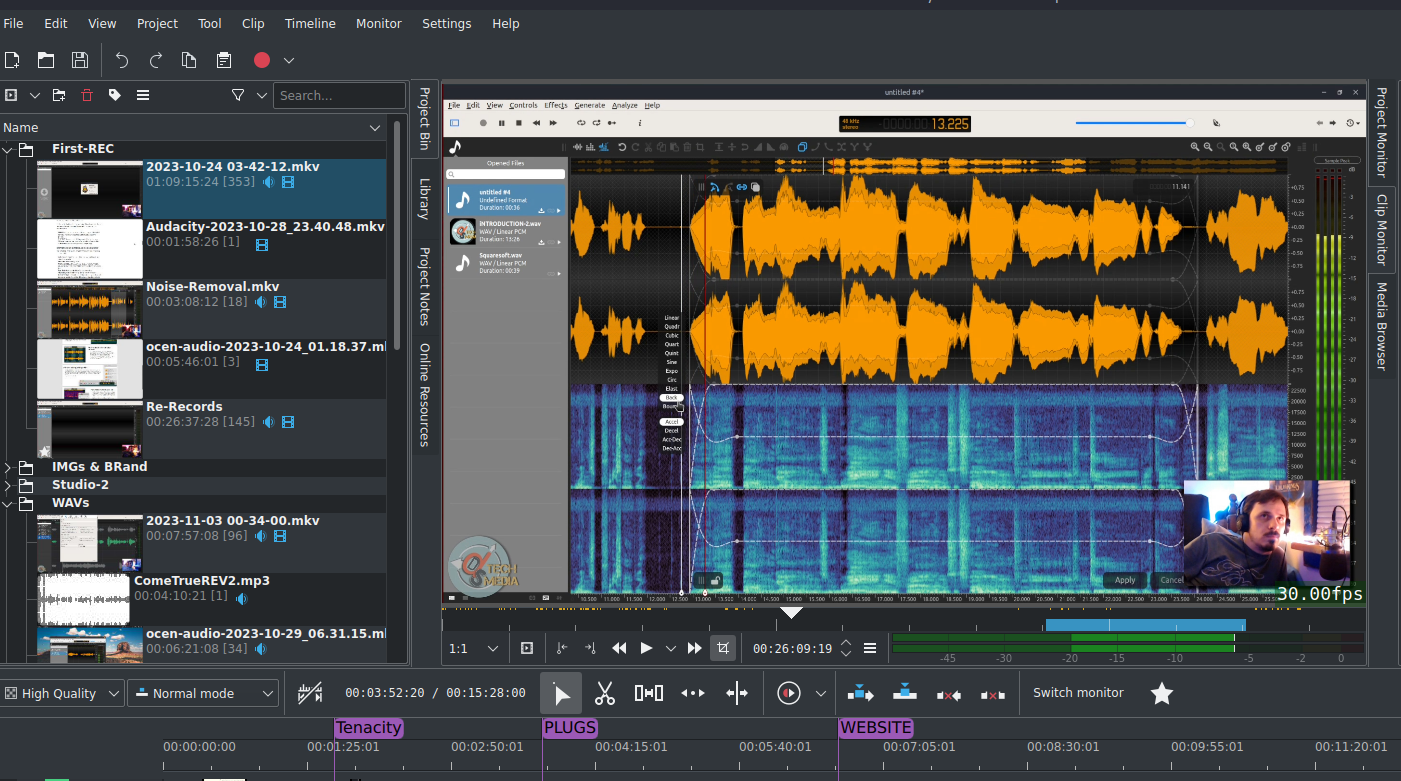Select the Spacer tool
The image size is (1401, 781).
[x=649, y=693]
